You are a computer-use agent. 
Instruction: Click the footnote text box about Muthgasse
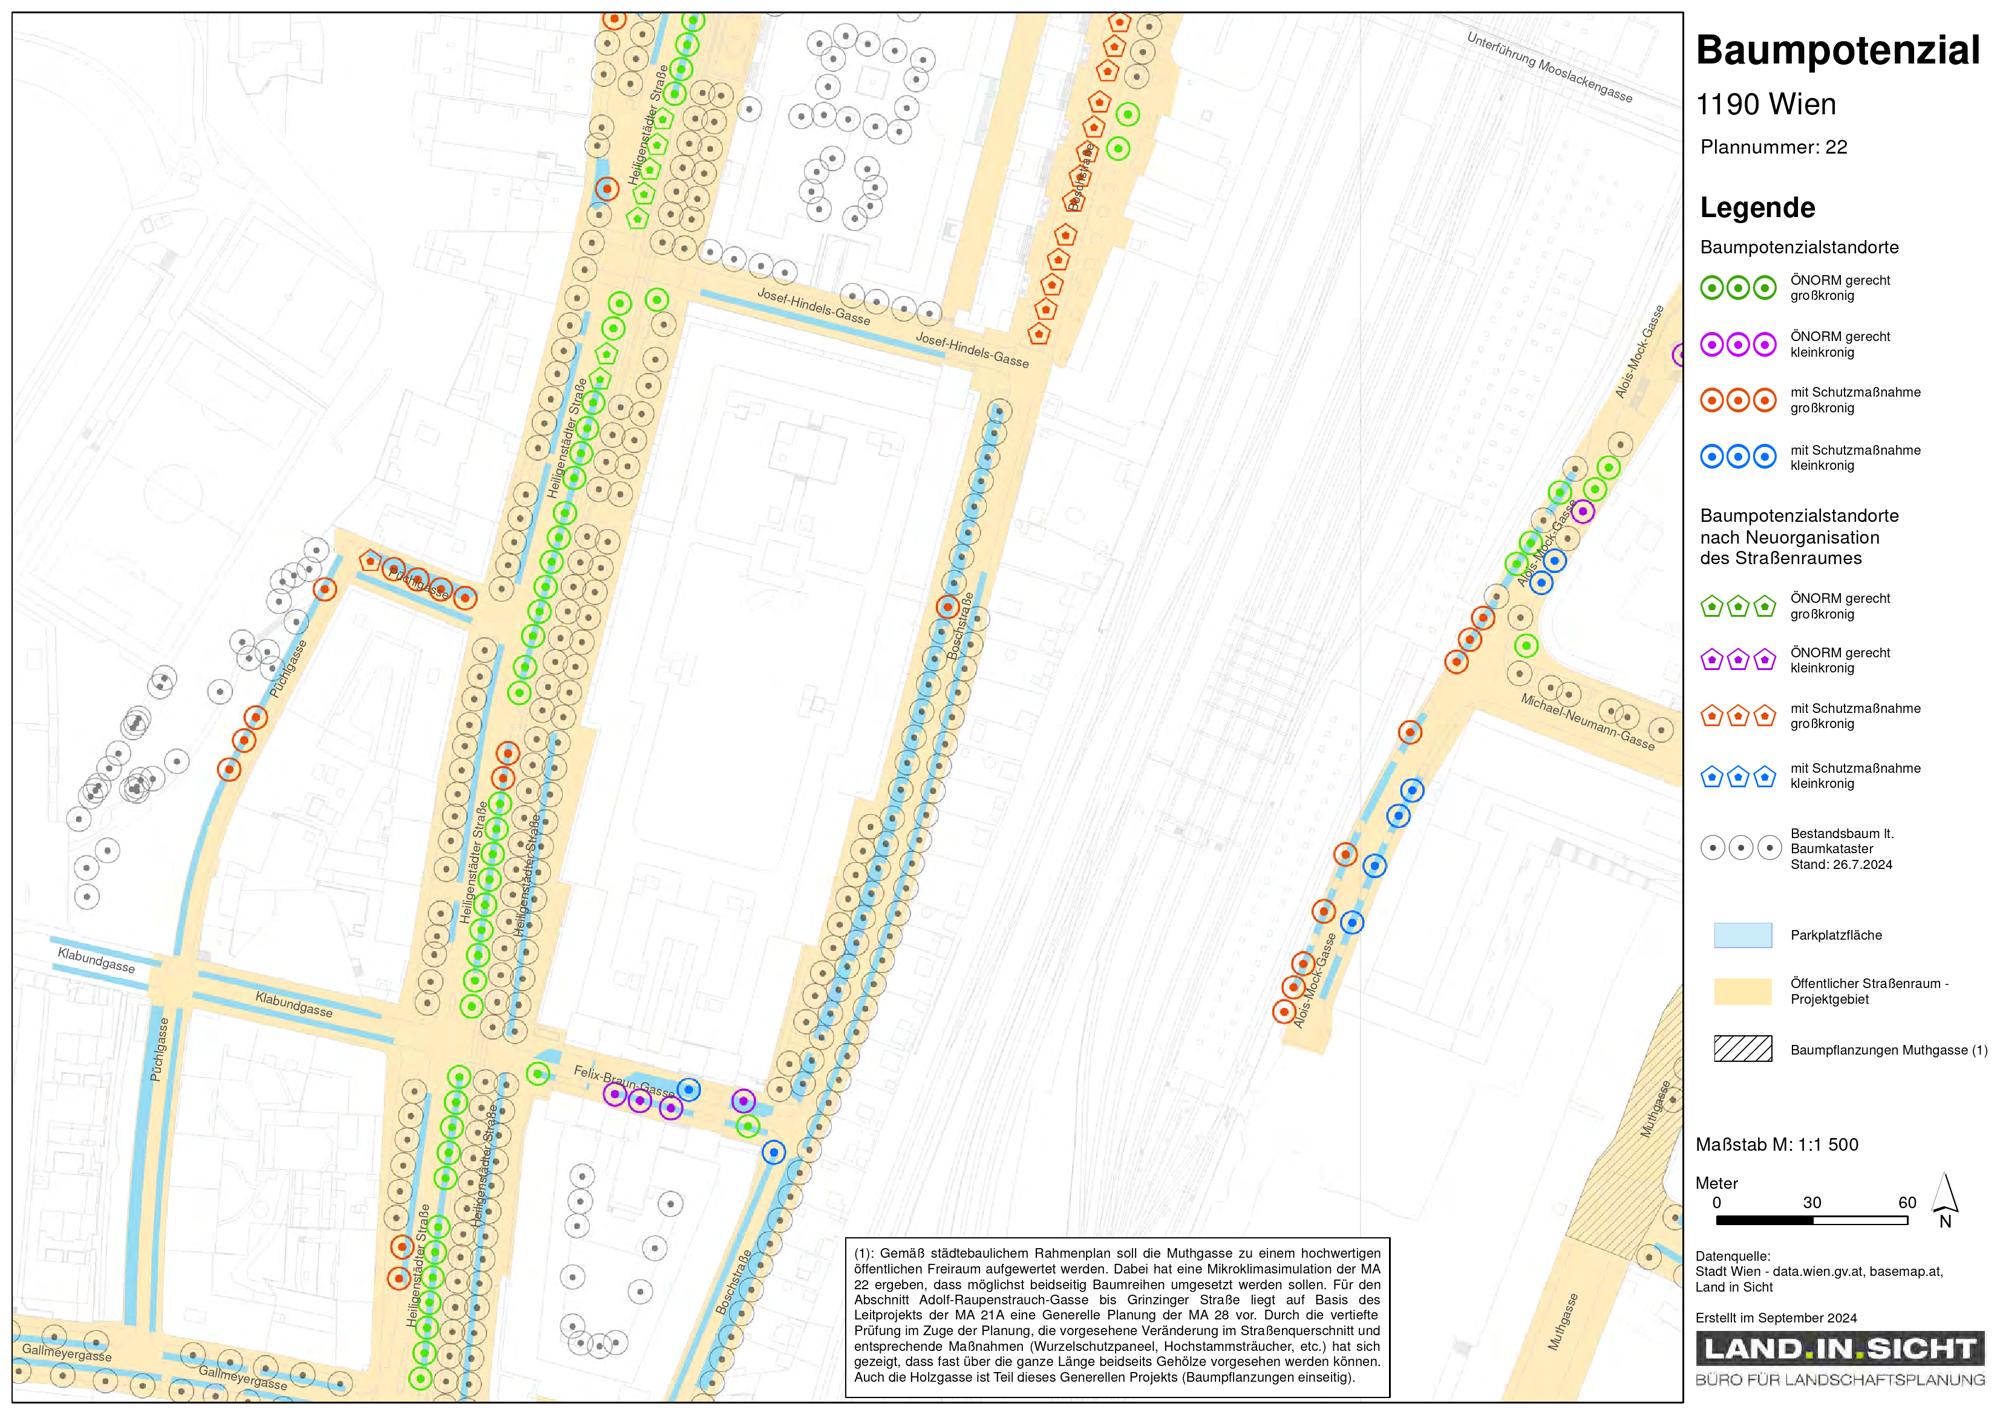[1117, 1317]
